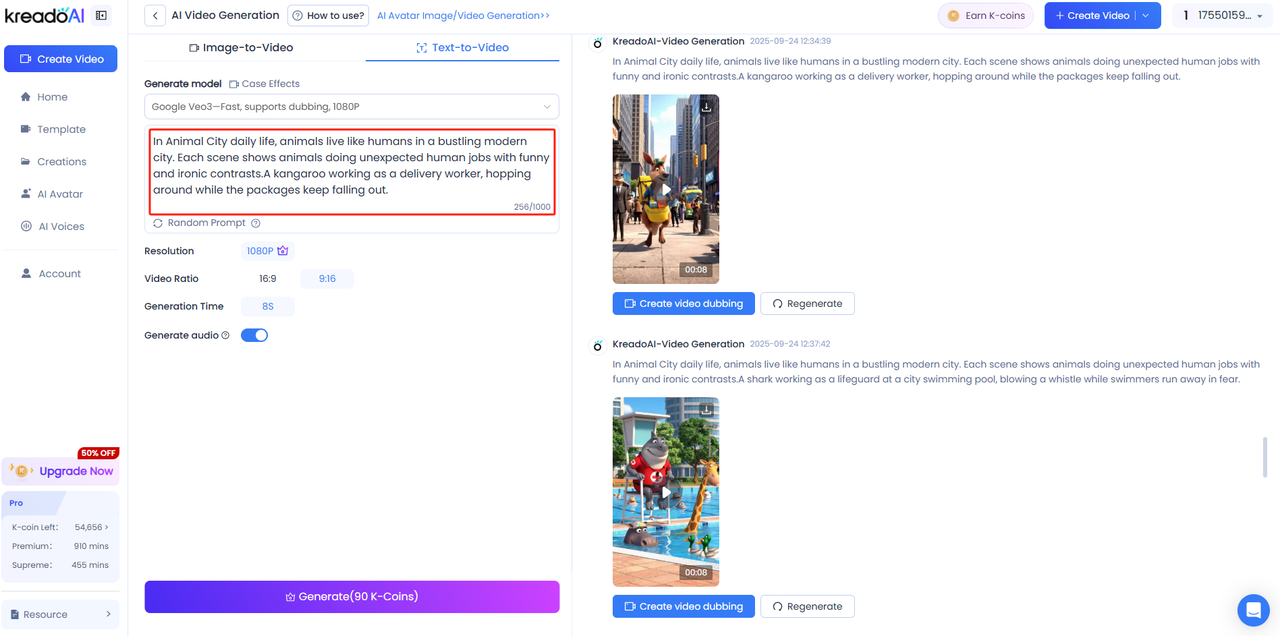1280x636 pixels.
Task: Regenerate the kangaroo delivery video
Action: click(807, 303)
